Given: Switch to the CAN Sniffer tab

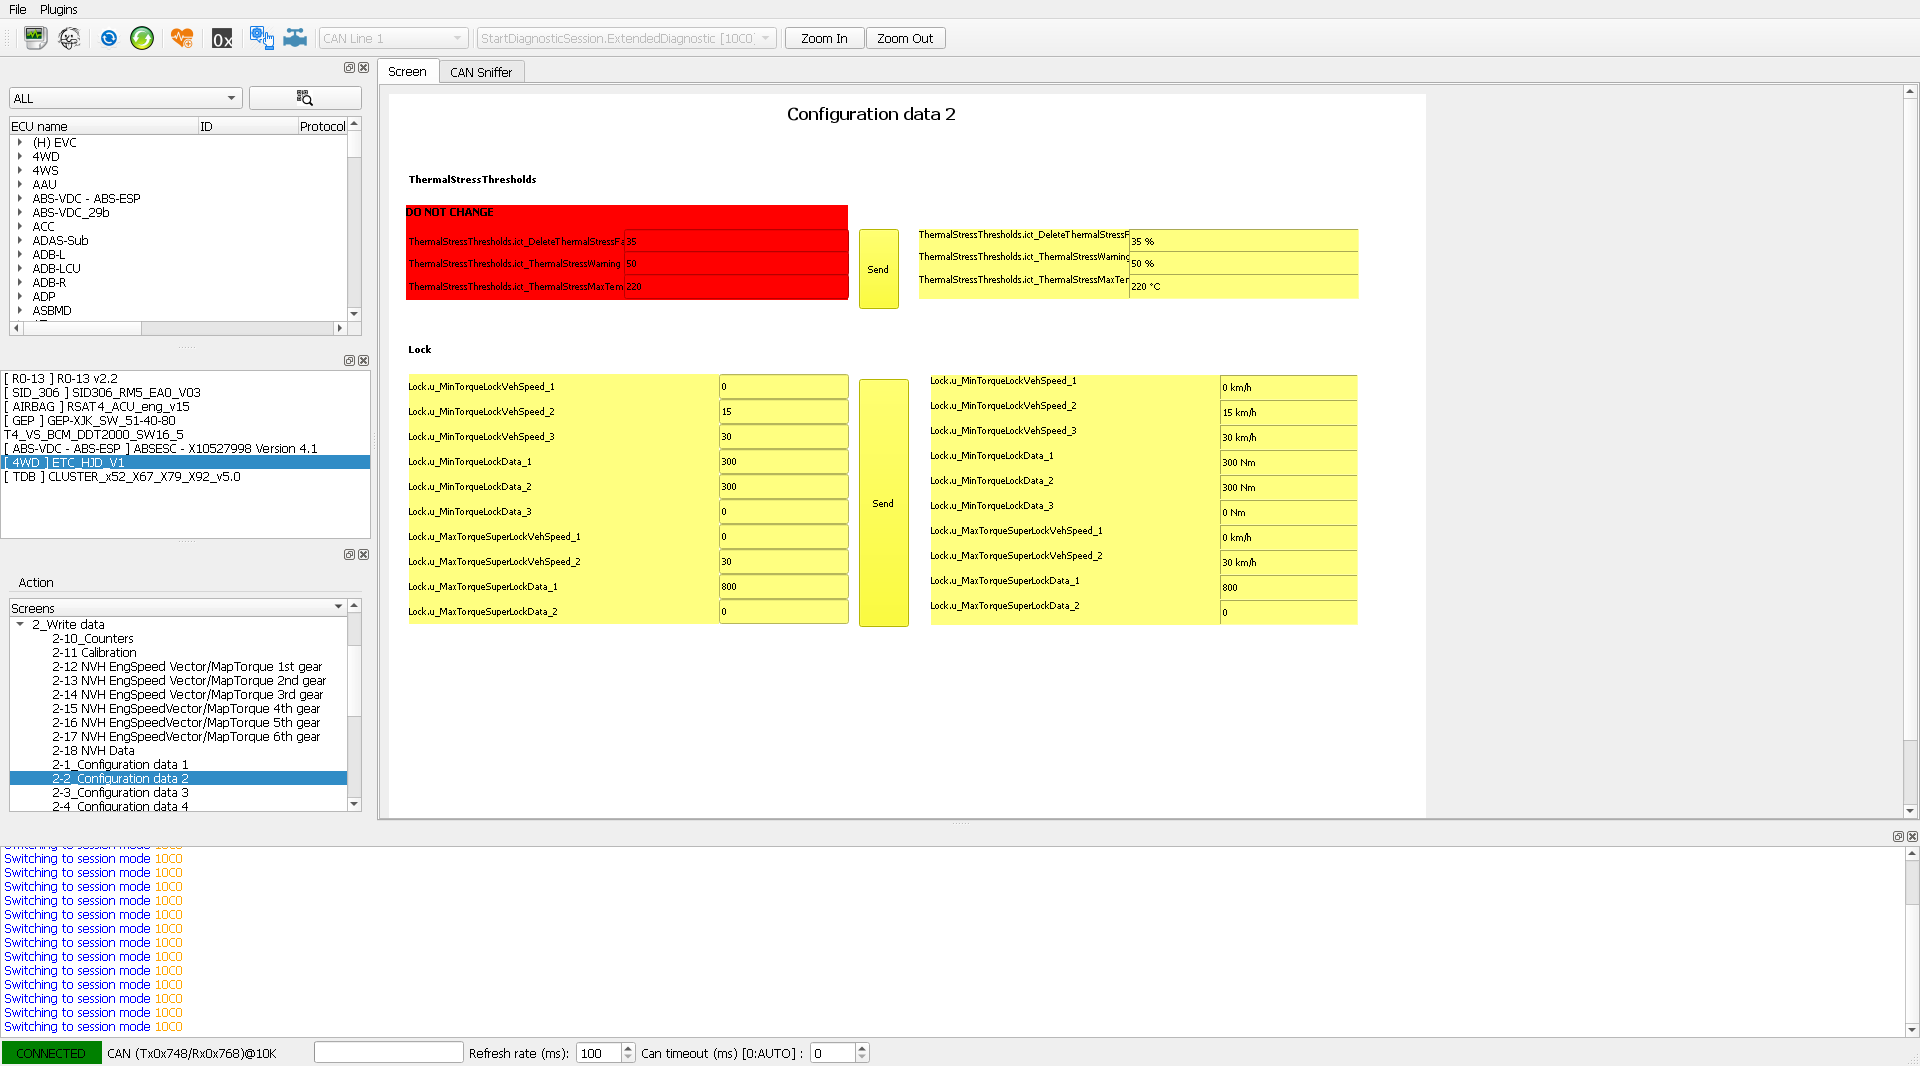Looking at the screenshot, I should pyautogui.click(x=481, y=72).
